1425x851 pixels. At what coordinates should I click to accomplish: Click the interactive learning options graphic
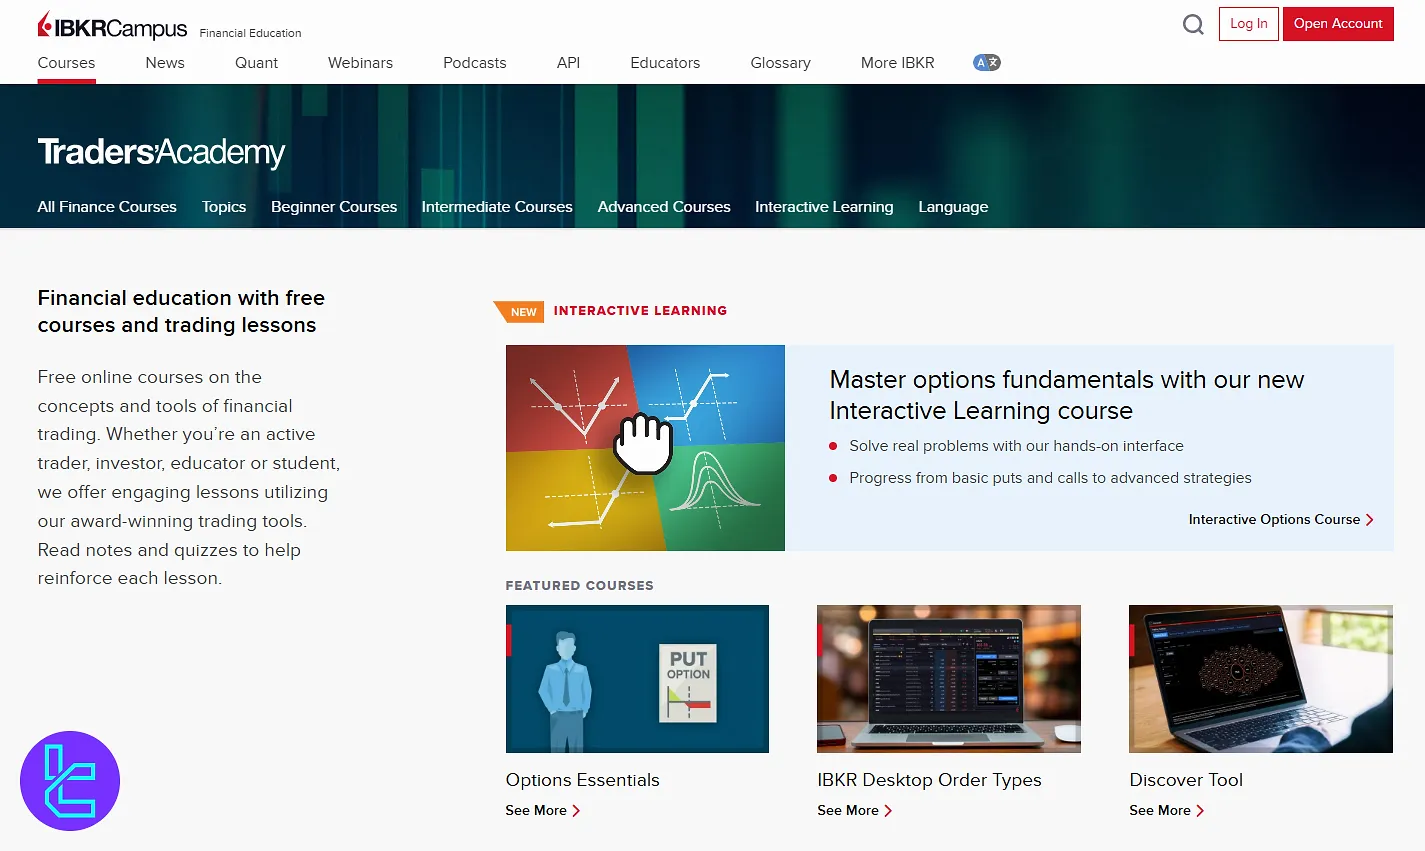(645, 448)
